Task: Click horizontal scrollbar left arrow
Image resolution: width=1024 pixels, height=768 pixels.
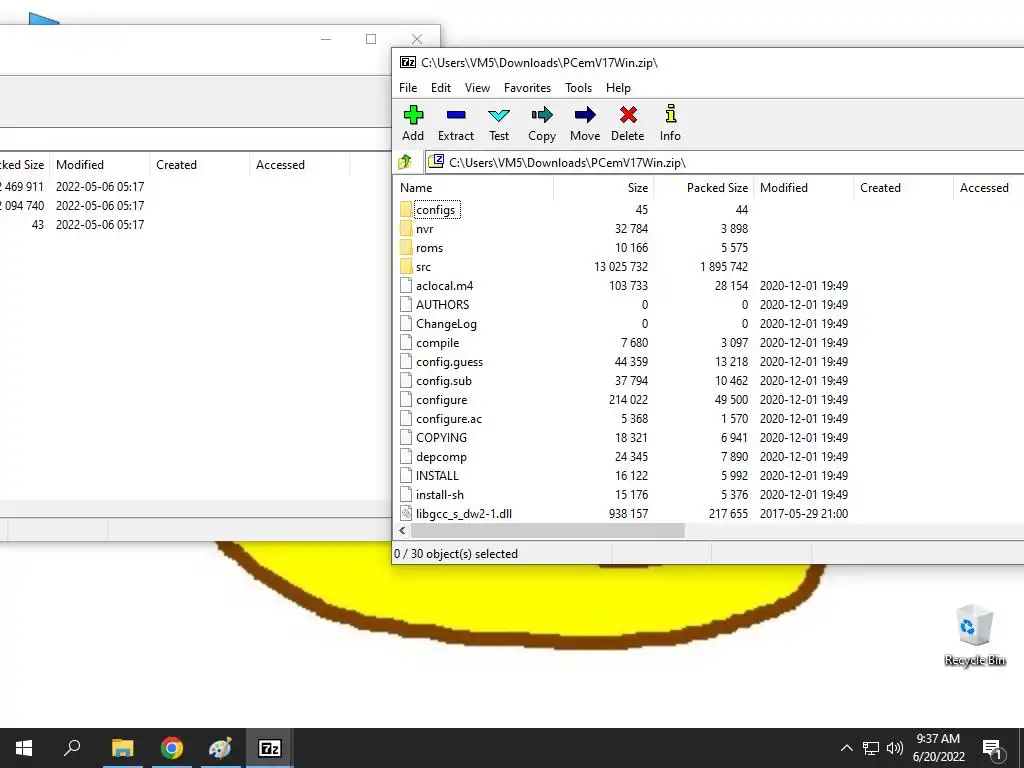Action: 402,530
